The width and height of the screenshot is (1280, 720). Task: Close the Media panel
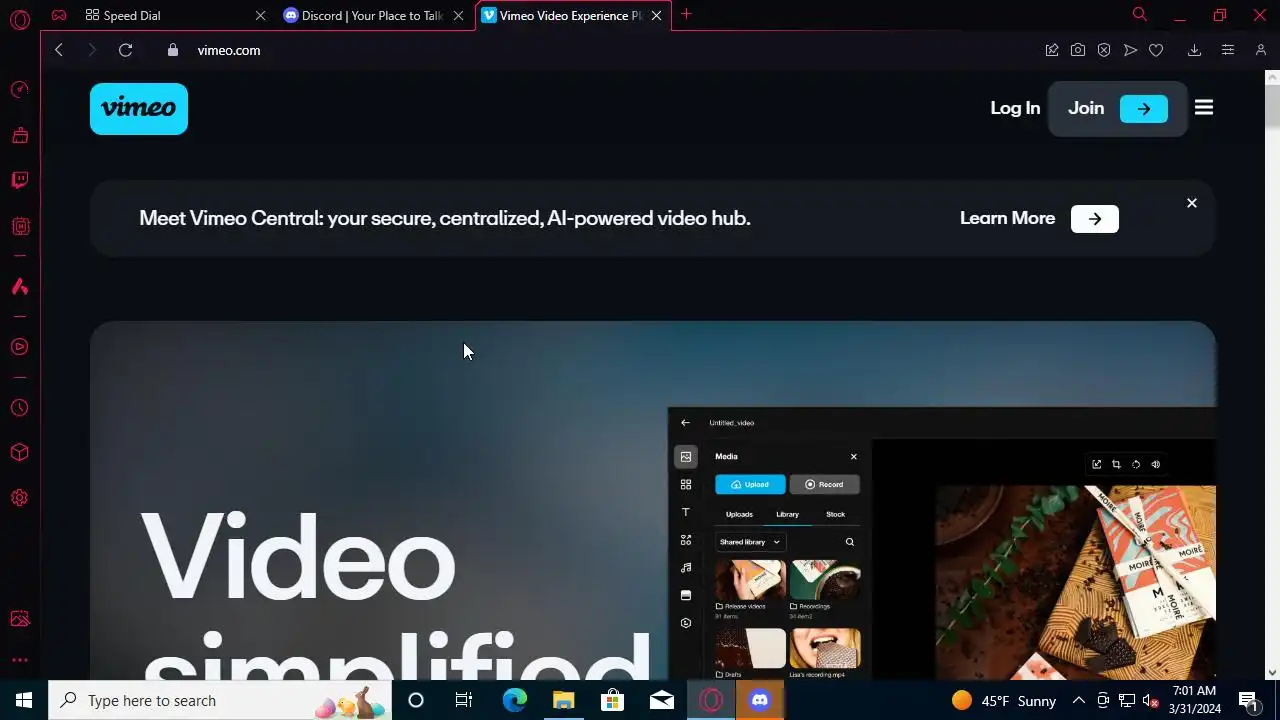point(853,456)
